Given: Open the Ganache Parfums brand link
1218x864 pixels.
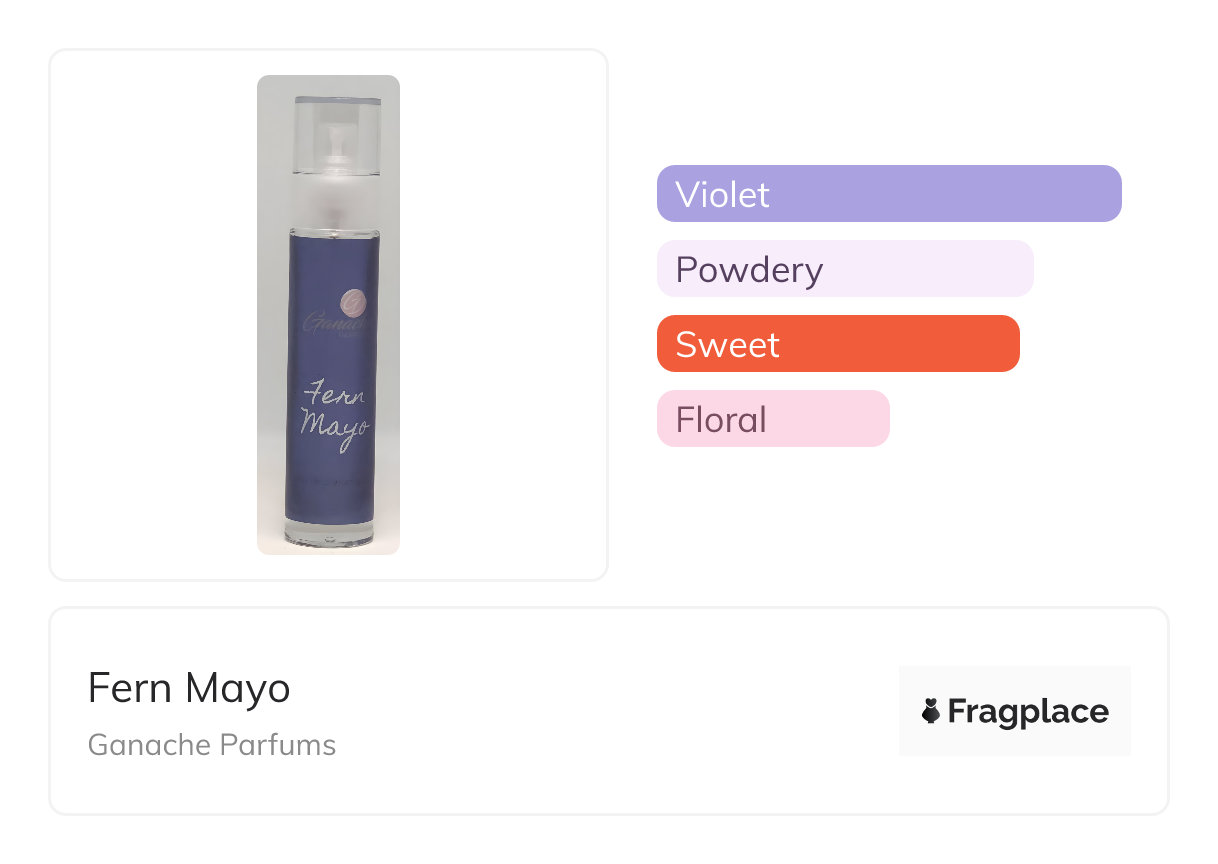Looking at the screenshot, I should 212,745.
